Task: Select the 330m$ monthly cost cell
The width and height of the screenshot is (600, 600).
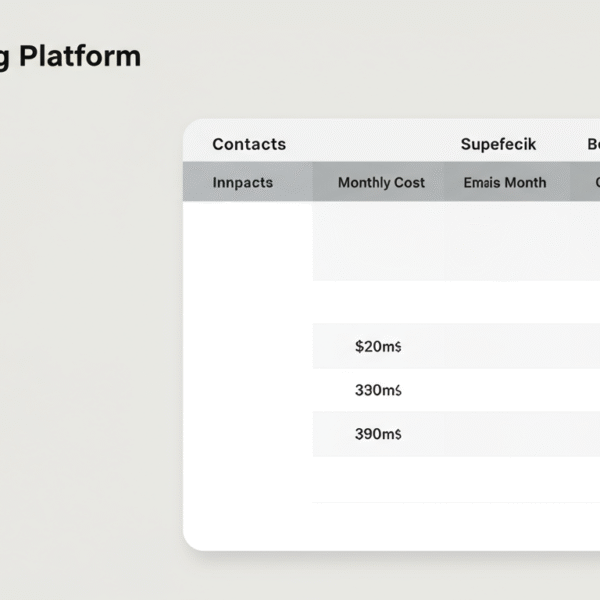Action: (378, 390)
